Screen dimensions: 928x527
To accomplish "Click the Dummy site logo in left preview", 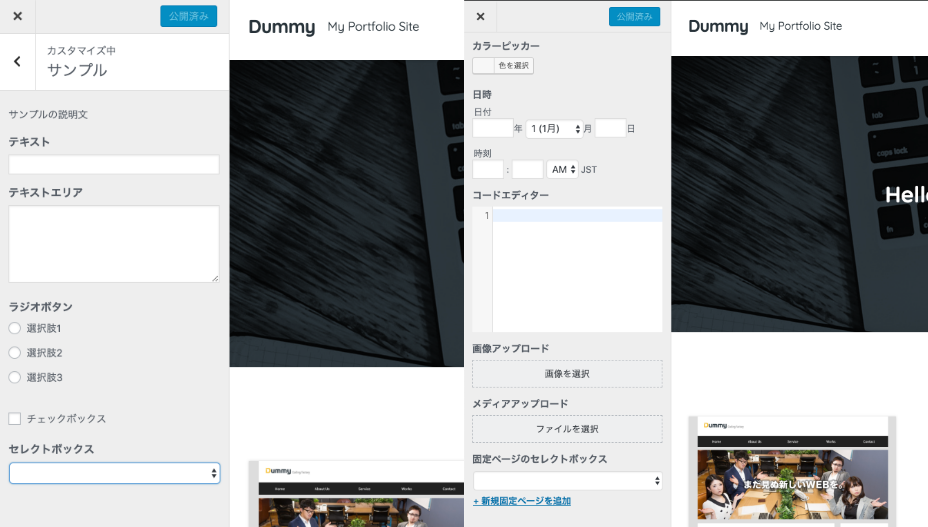I will tap(281, 27).
